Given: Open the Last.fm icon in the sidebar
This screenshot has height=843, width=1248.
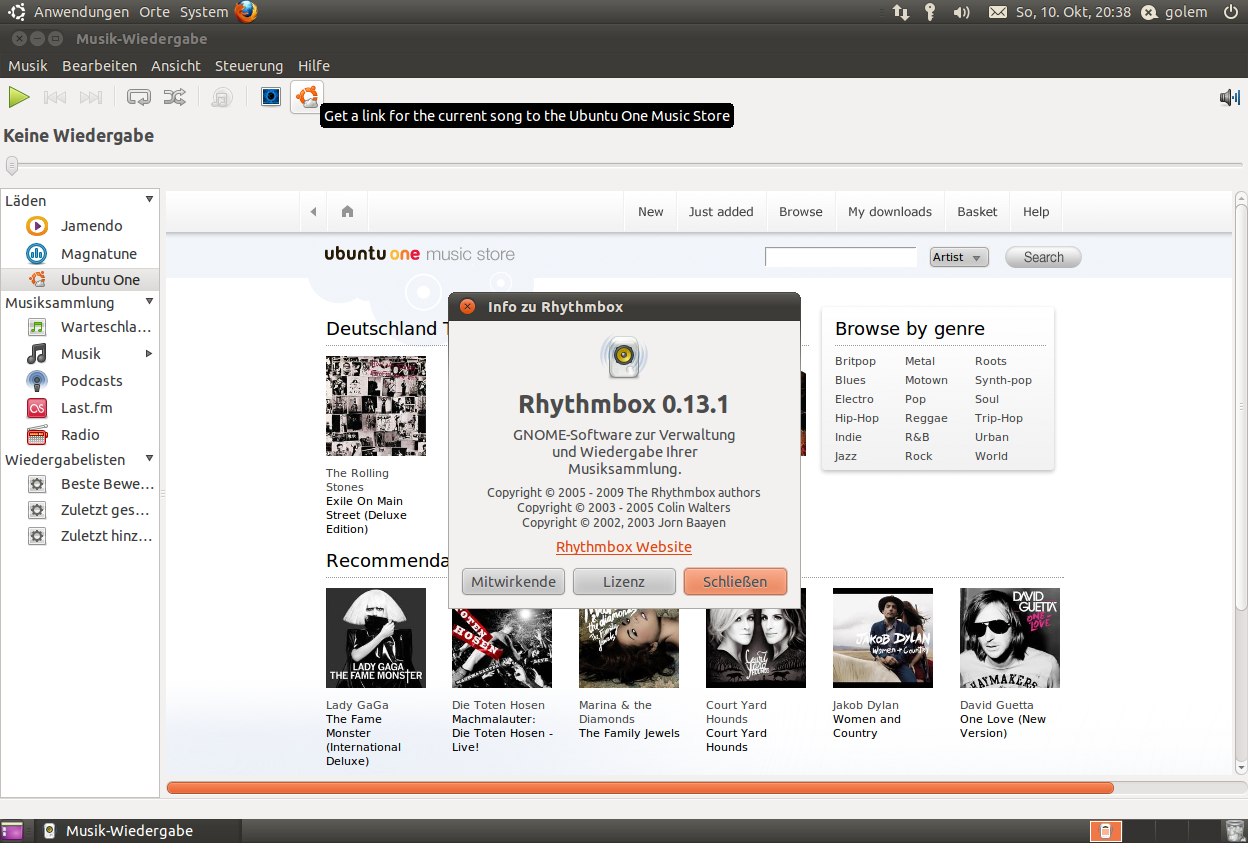Looking at the screenshot, I should coord(37,408).
